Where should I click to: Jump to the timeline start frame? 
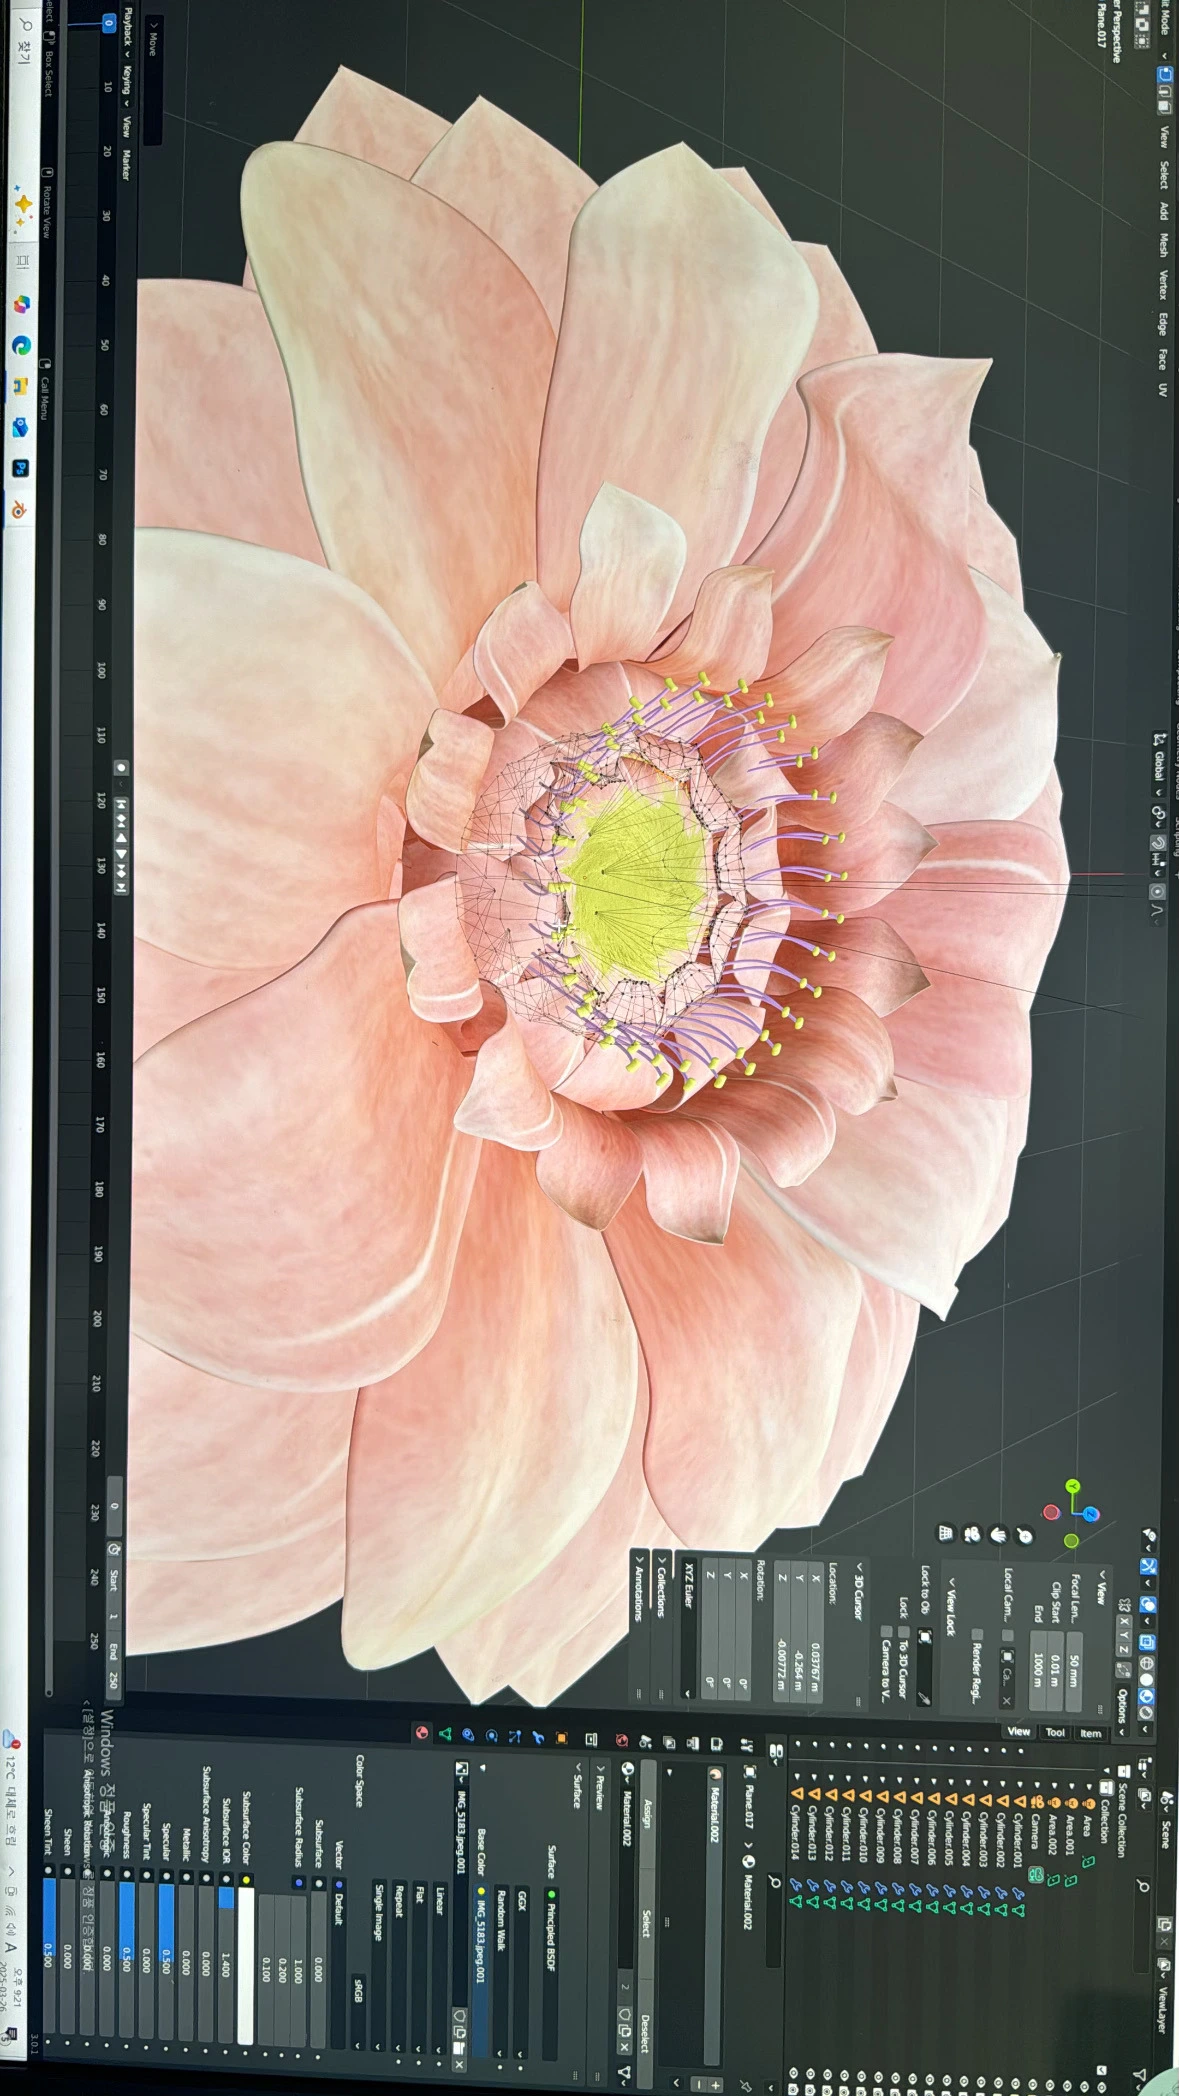click(121, 803)
